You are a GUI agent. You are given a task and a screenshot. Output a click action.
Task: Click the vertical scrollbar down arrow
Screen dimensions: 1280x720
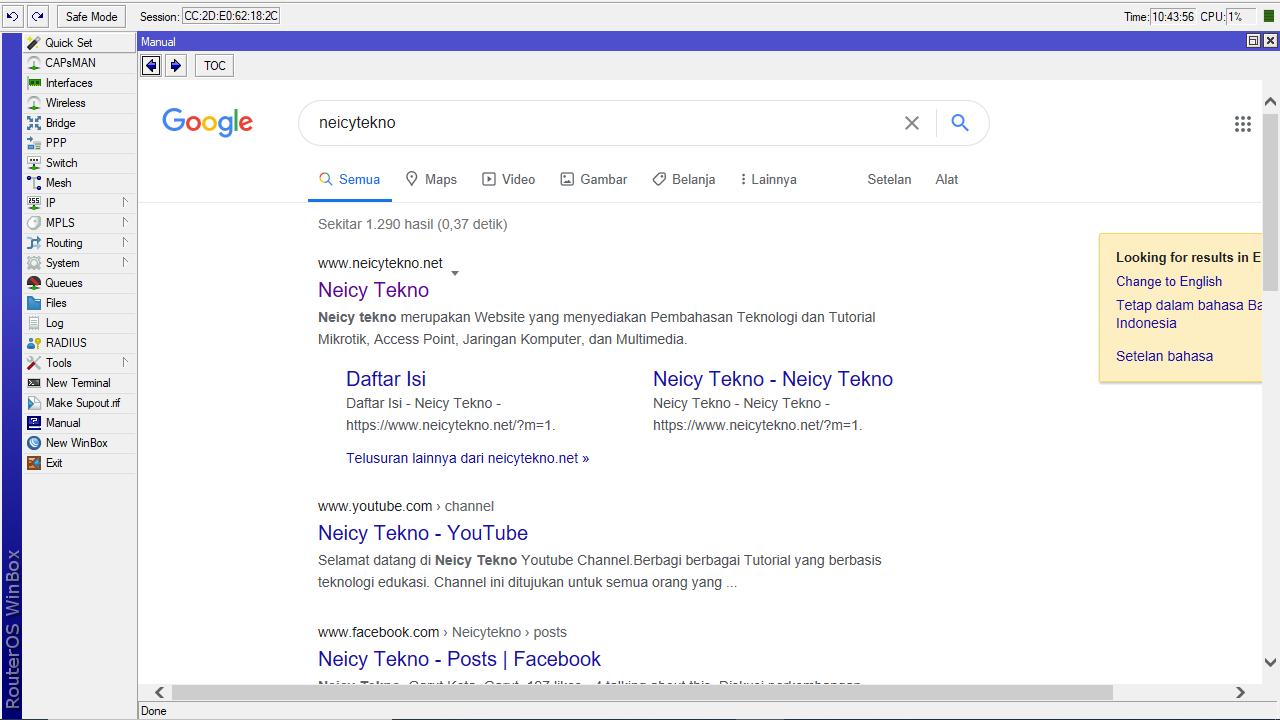[1271, 662]
